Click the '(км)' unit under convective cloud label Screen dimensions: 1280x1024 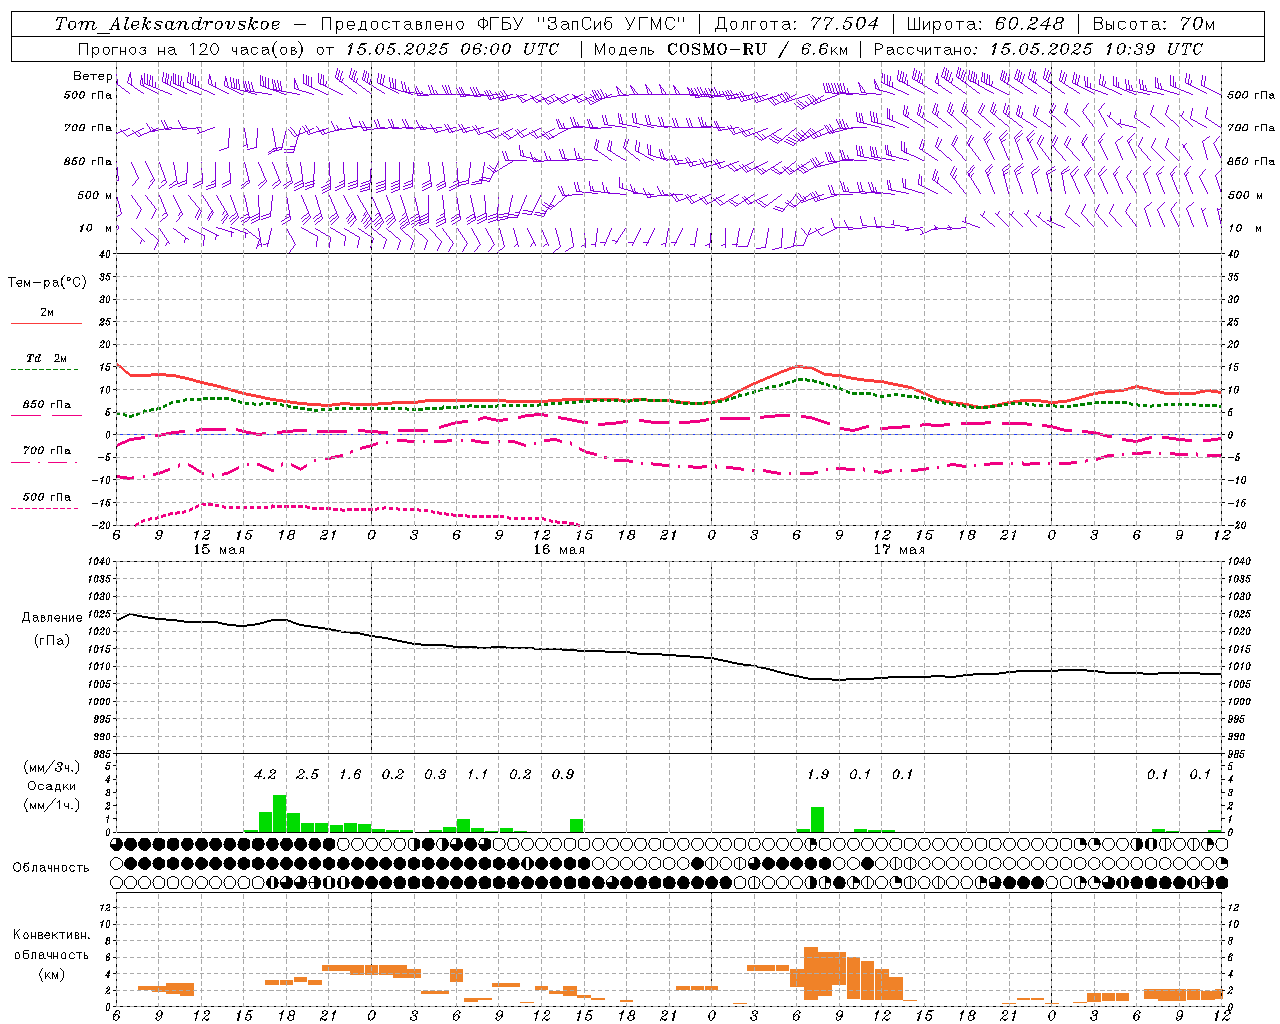coord(51,974)
